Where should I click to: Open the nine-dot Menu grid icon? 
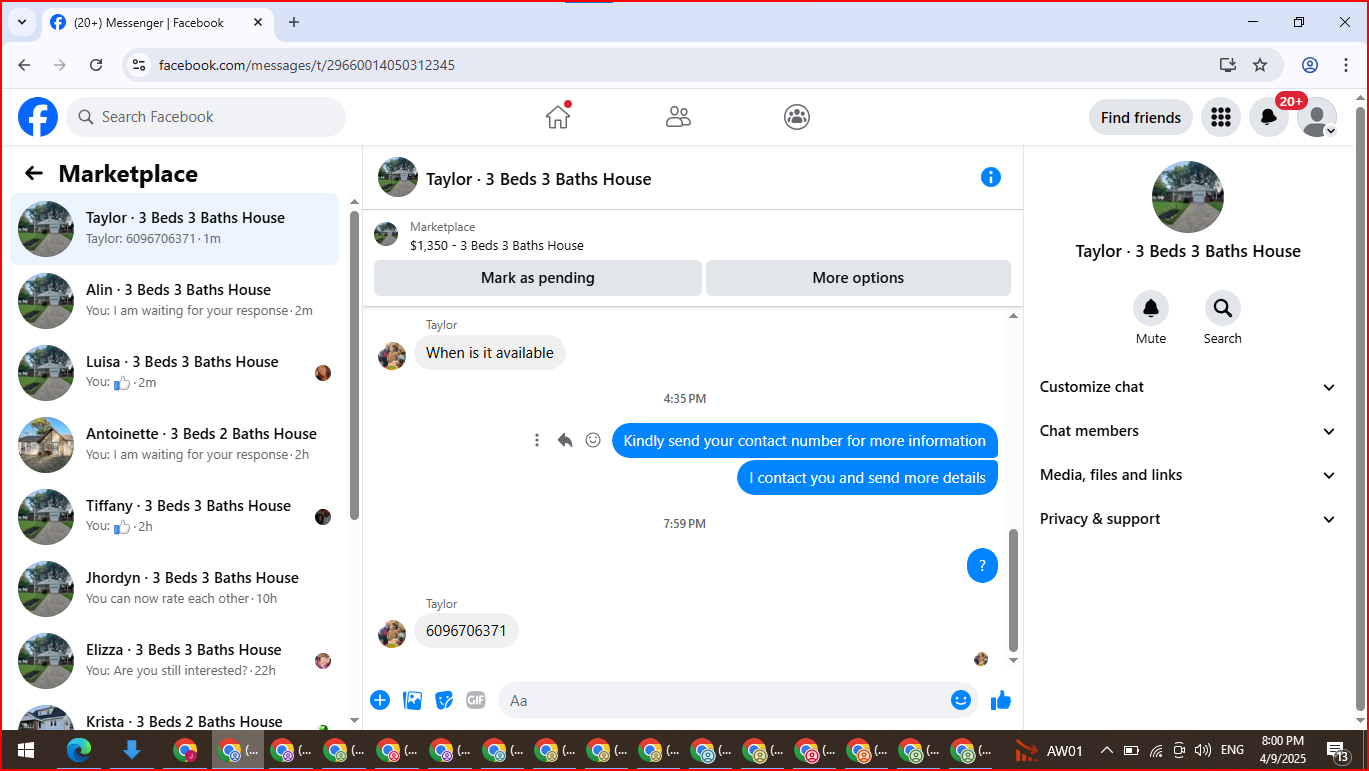point(1221,117)
